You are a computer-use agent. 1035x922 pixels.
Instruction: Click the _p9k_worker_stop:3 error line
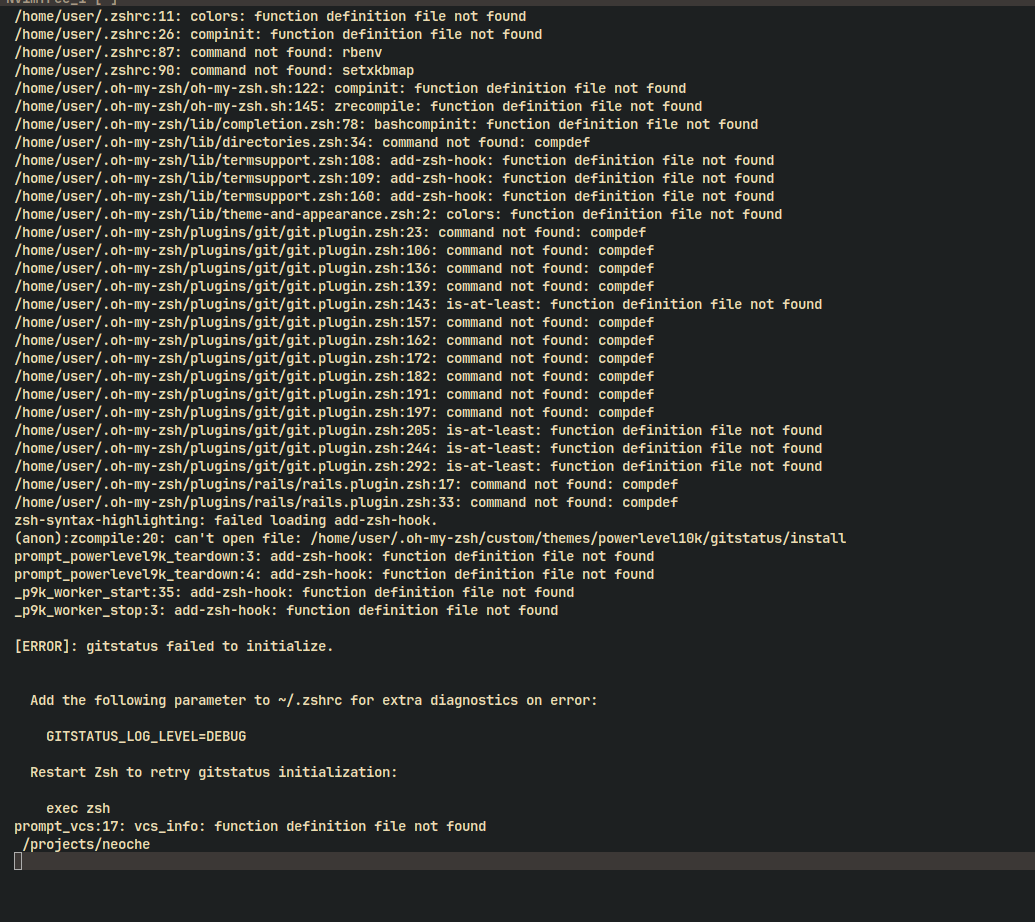click(x=286, y=610)
